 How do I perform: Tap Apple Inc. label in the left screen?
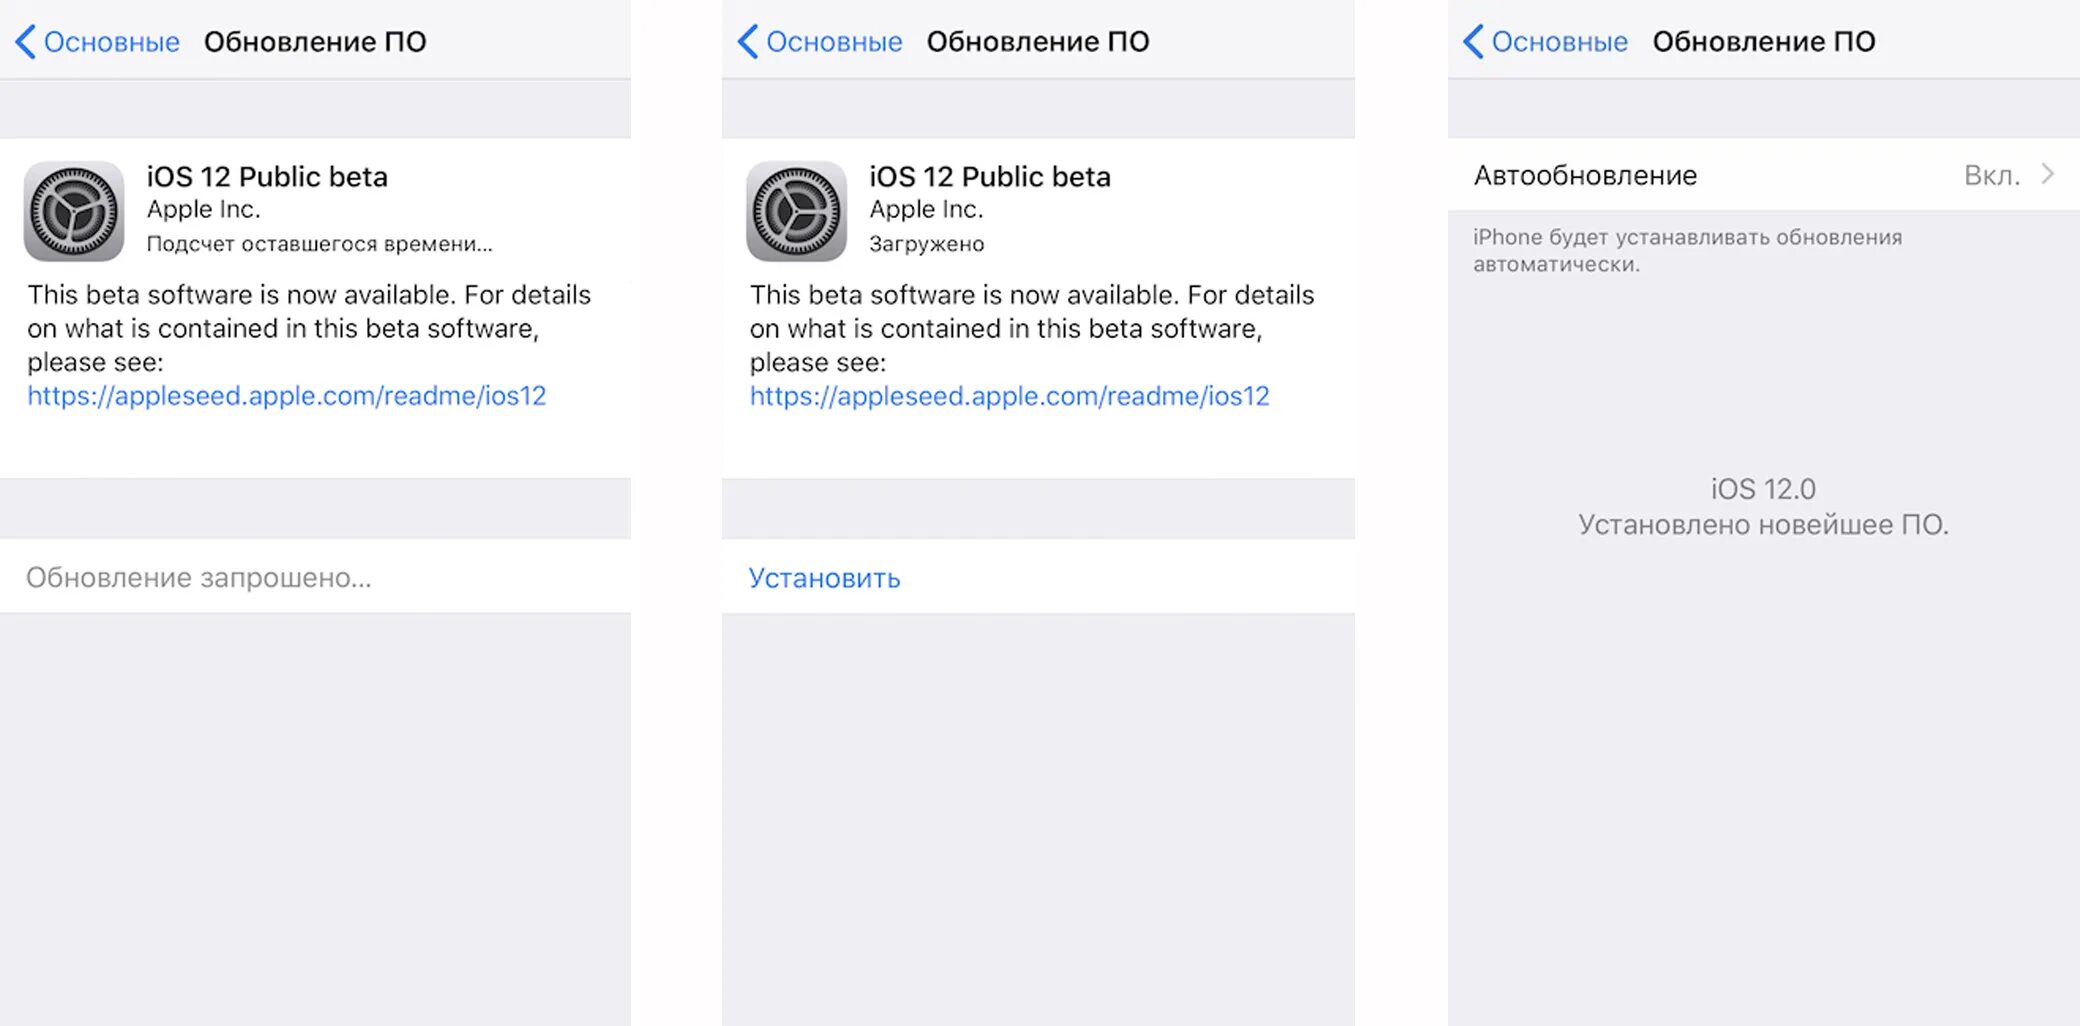(x=204, y=209)
